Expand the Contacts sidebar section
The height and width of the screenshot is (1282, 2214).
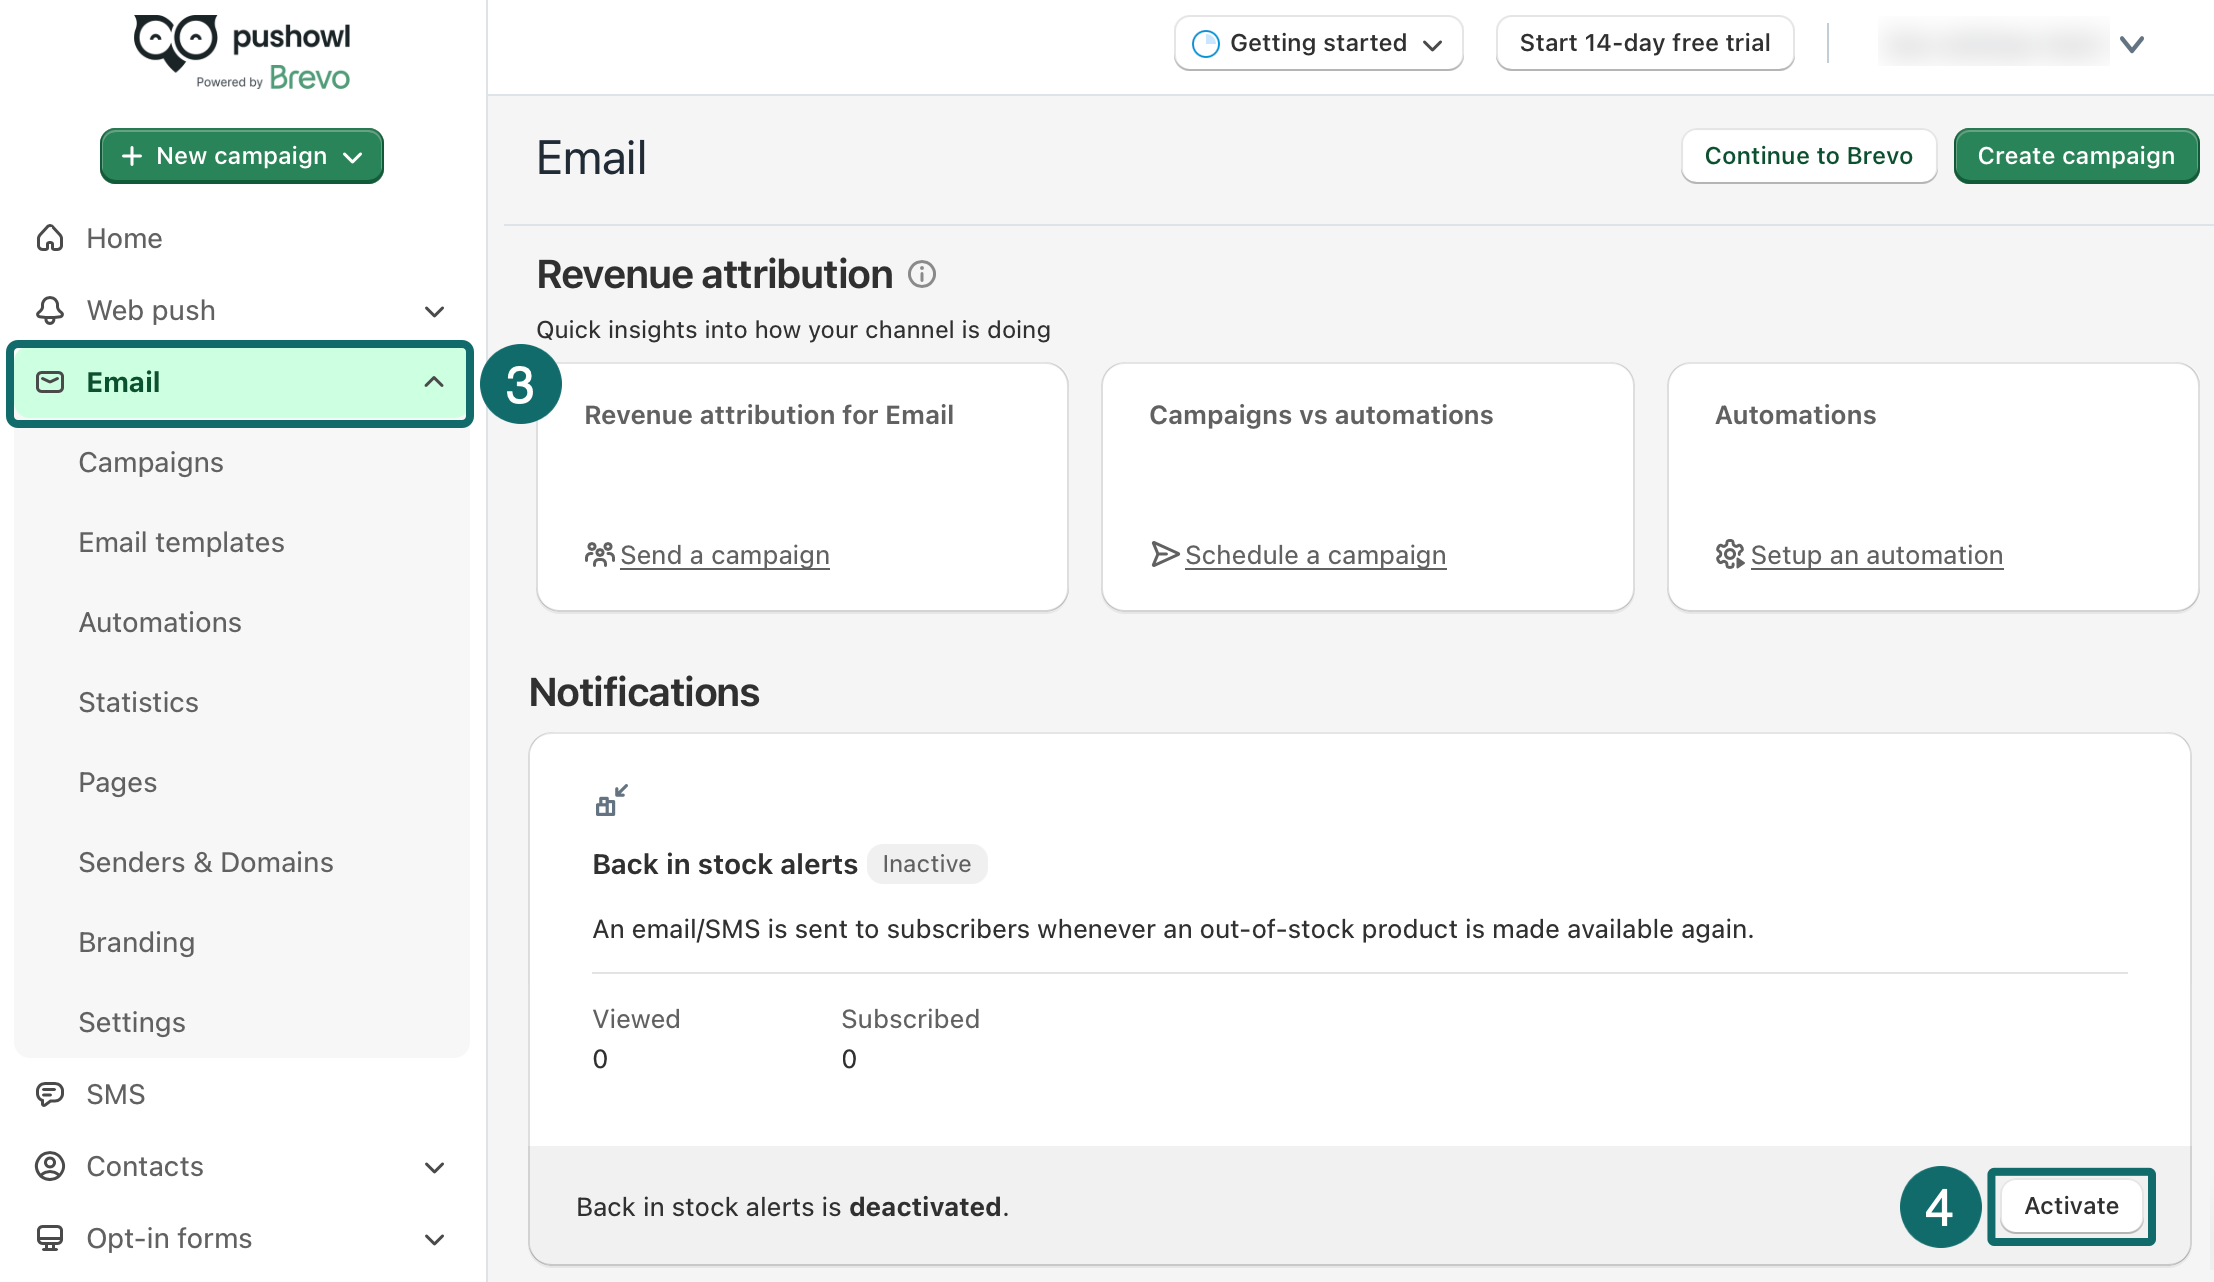[434, 1167]
